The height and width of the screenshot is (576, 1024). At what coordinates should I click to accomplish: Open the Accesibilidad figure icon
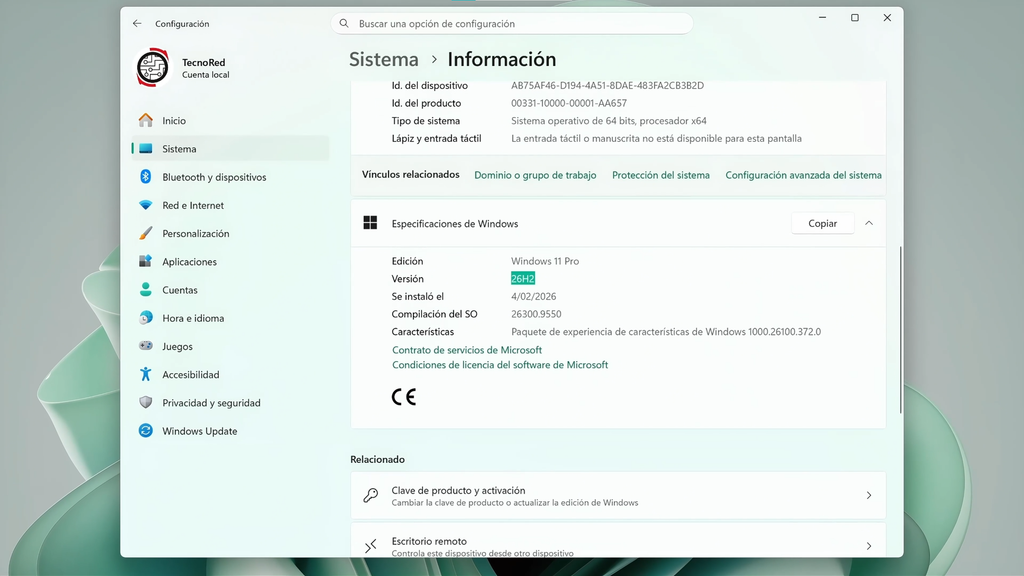click(146, 374)
